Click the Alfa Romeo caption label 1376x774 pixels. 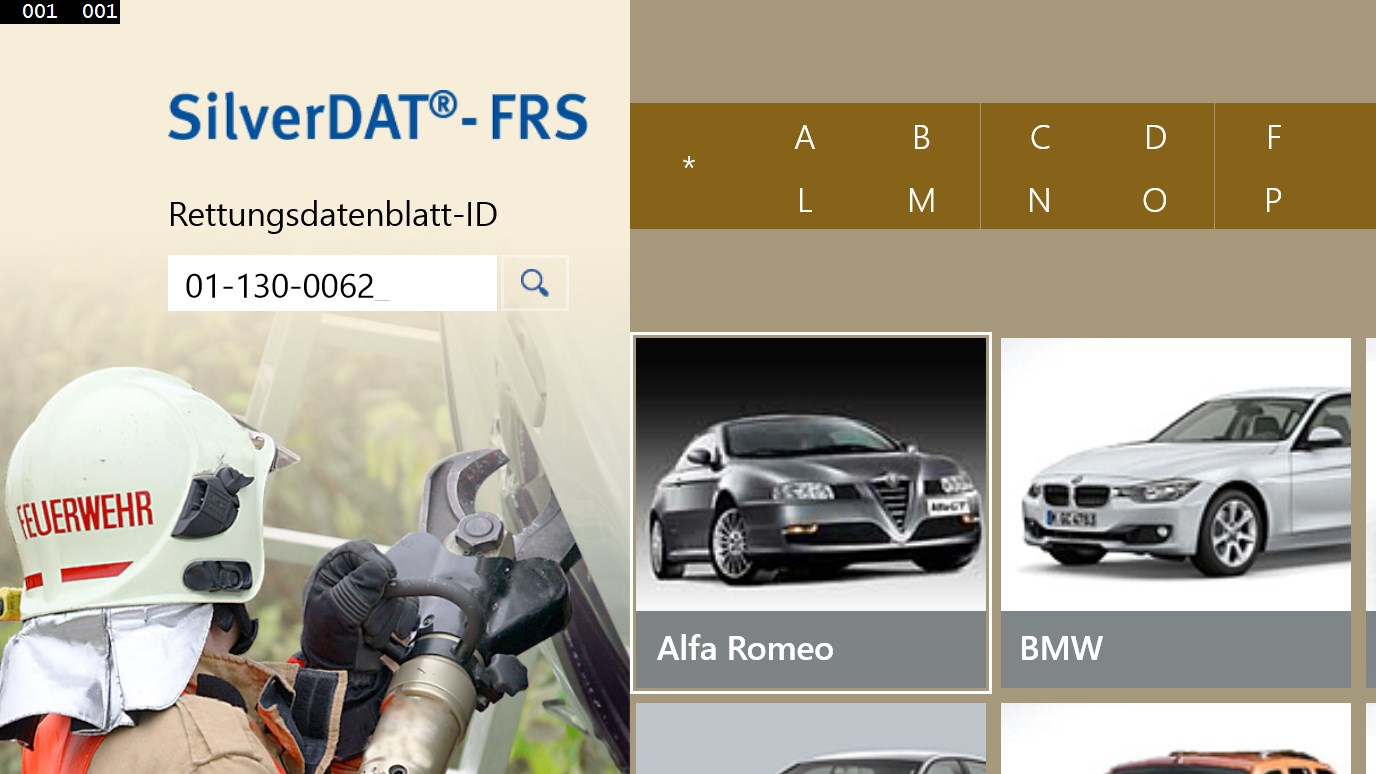(x=745, y=649)
